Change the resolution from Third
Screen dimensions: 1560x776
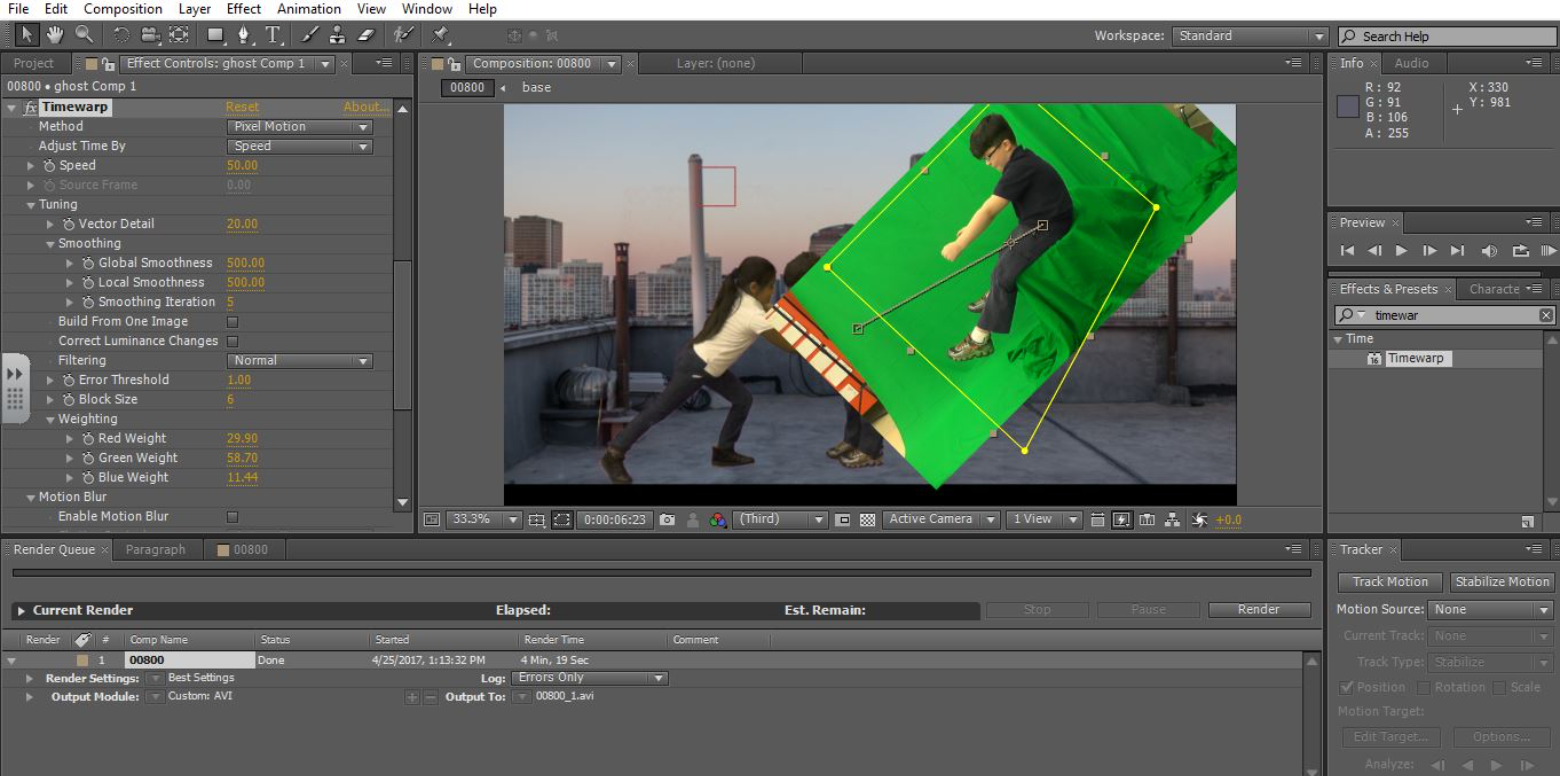point(780,519)
